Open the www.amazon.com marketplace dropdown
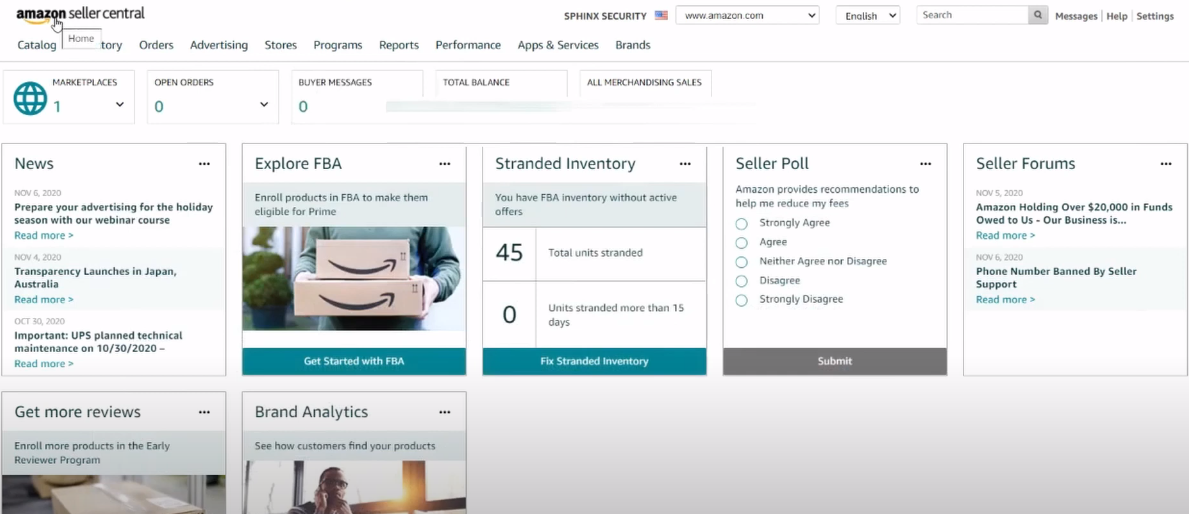 (747, 15)
